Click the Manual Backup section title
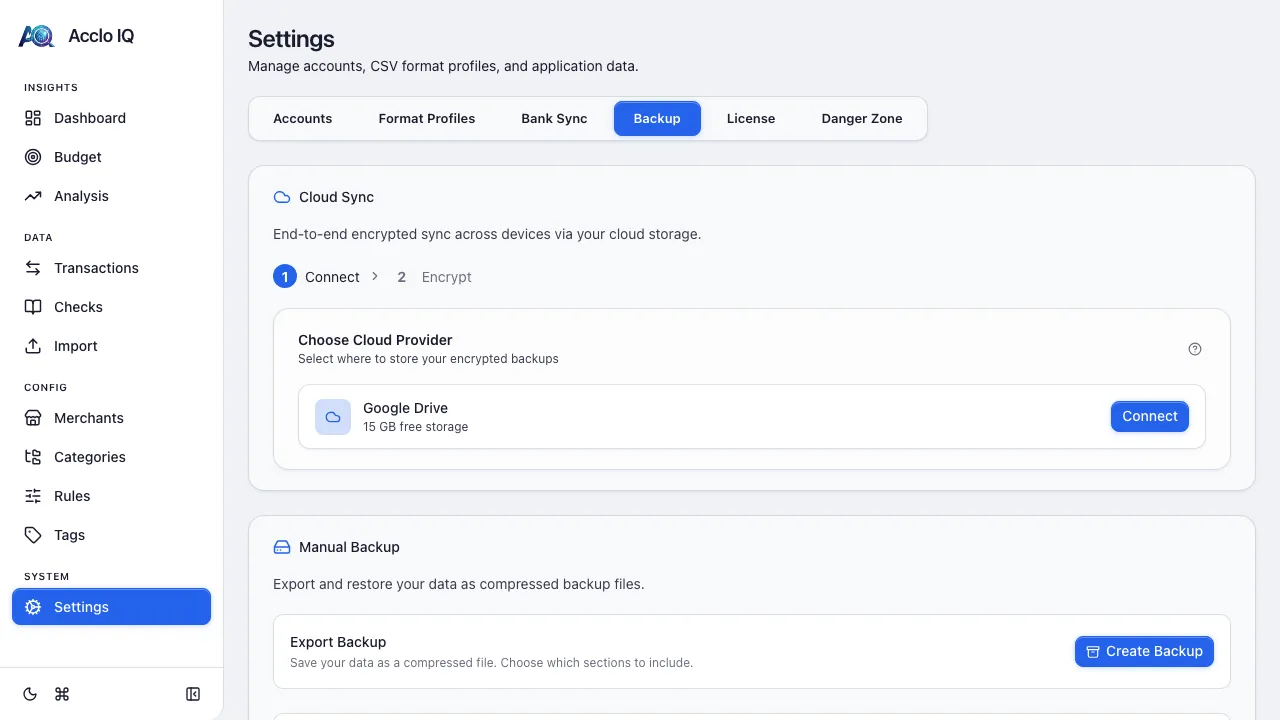Image resolution: width=1280 pixels, height=720 pixels. tap(349, 547)
